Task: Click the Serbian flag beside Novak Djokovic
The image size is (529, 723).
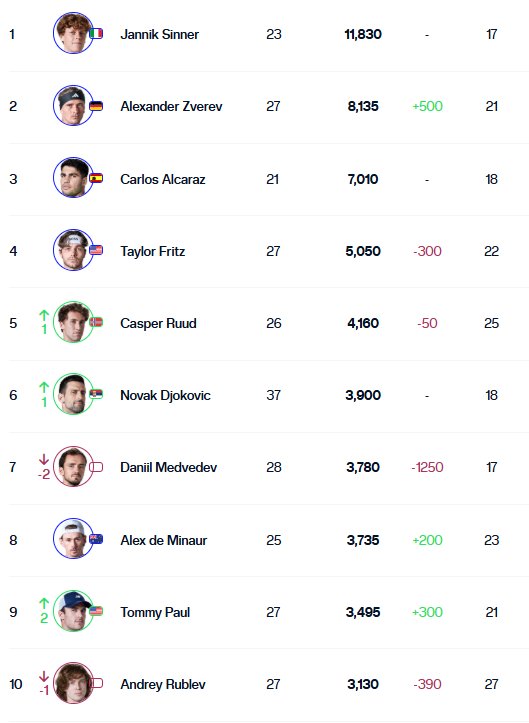Action: (96, 394)
